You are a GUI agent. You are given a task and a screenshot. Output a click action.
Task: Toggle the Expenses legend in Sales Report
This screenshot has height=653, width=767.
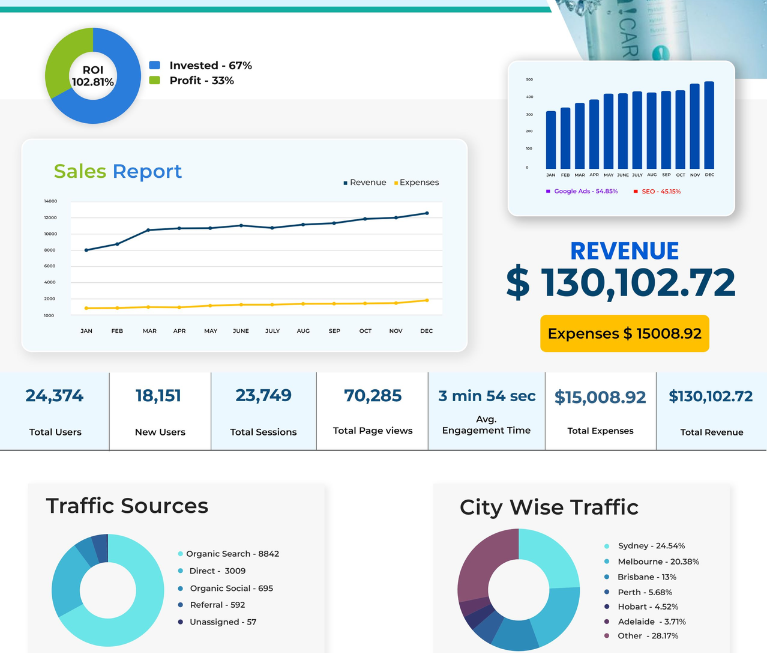(416, 182)
